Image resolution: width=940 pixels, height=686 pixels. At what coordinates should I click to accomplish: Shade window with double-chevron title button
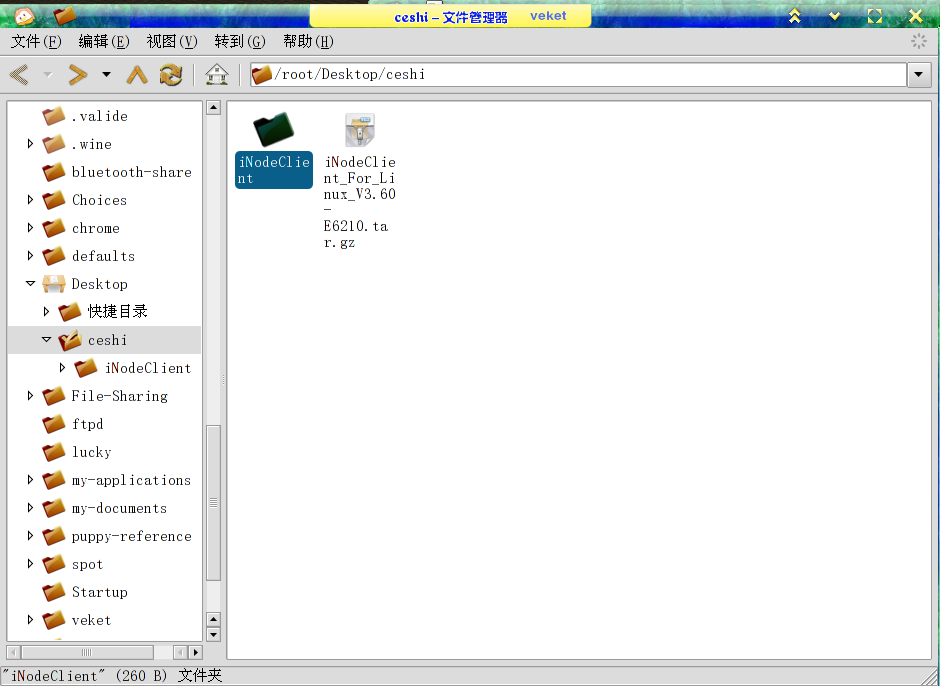[x=795, y=16]
